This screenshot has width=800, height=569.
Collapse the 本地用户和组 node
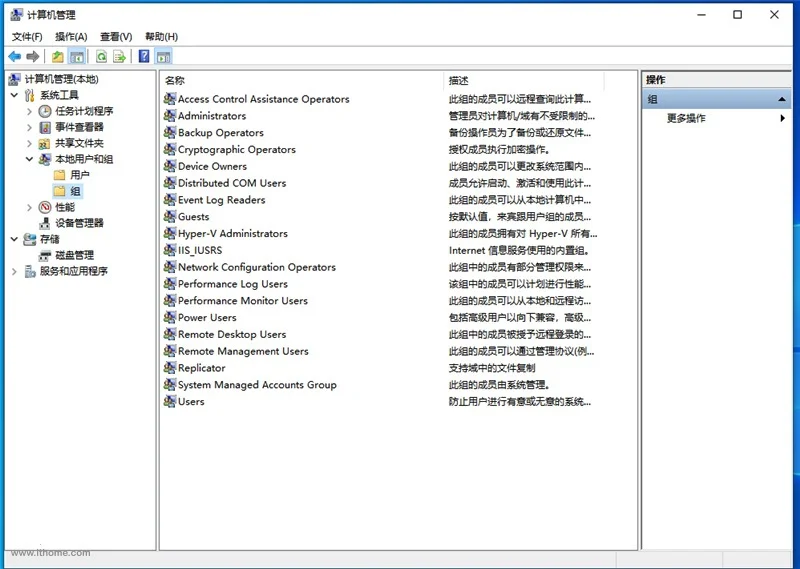(29, 159)
